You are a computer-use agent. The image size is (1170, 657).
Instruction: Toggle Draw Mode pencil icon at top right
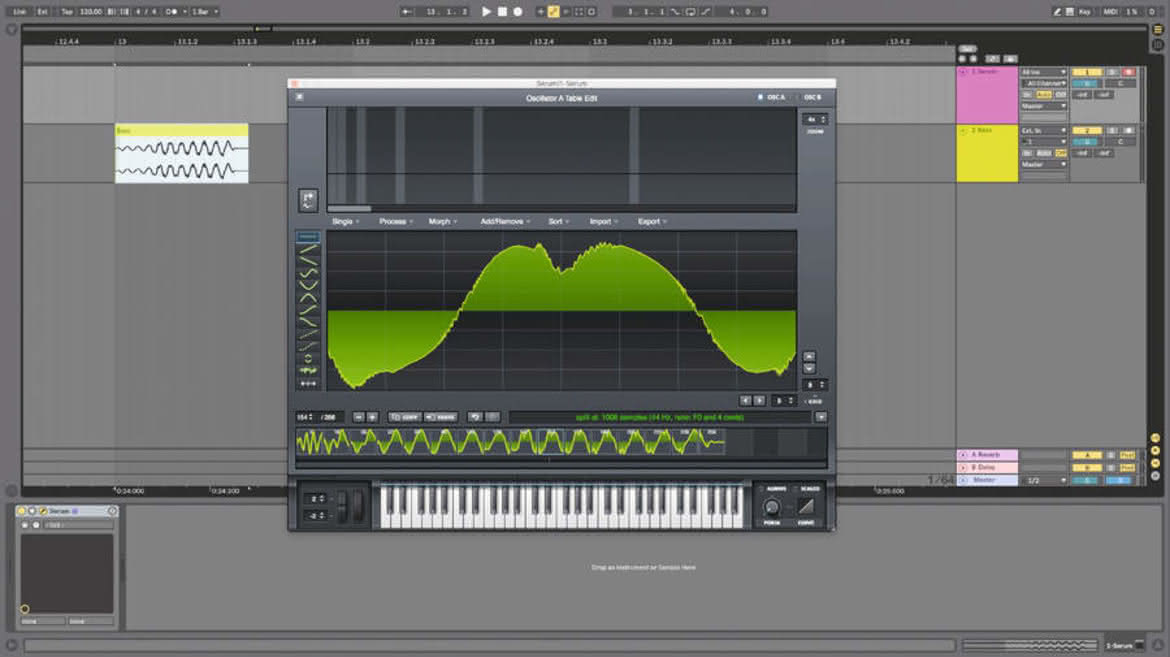click(x=1057, y=11)
